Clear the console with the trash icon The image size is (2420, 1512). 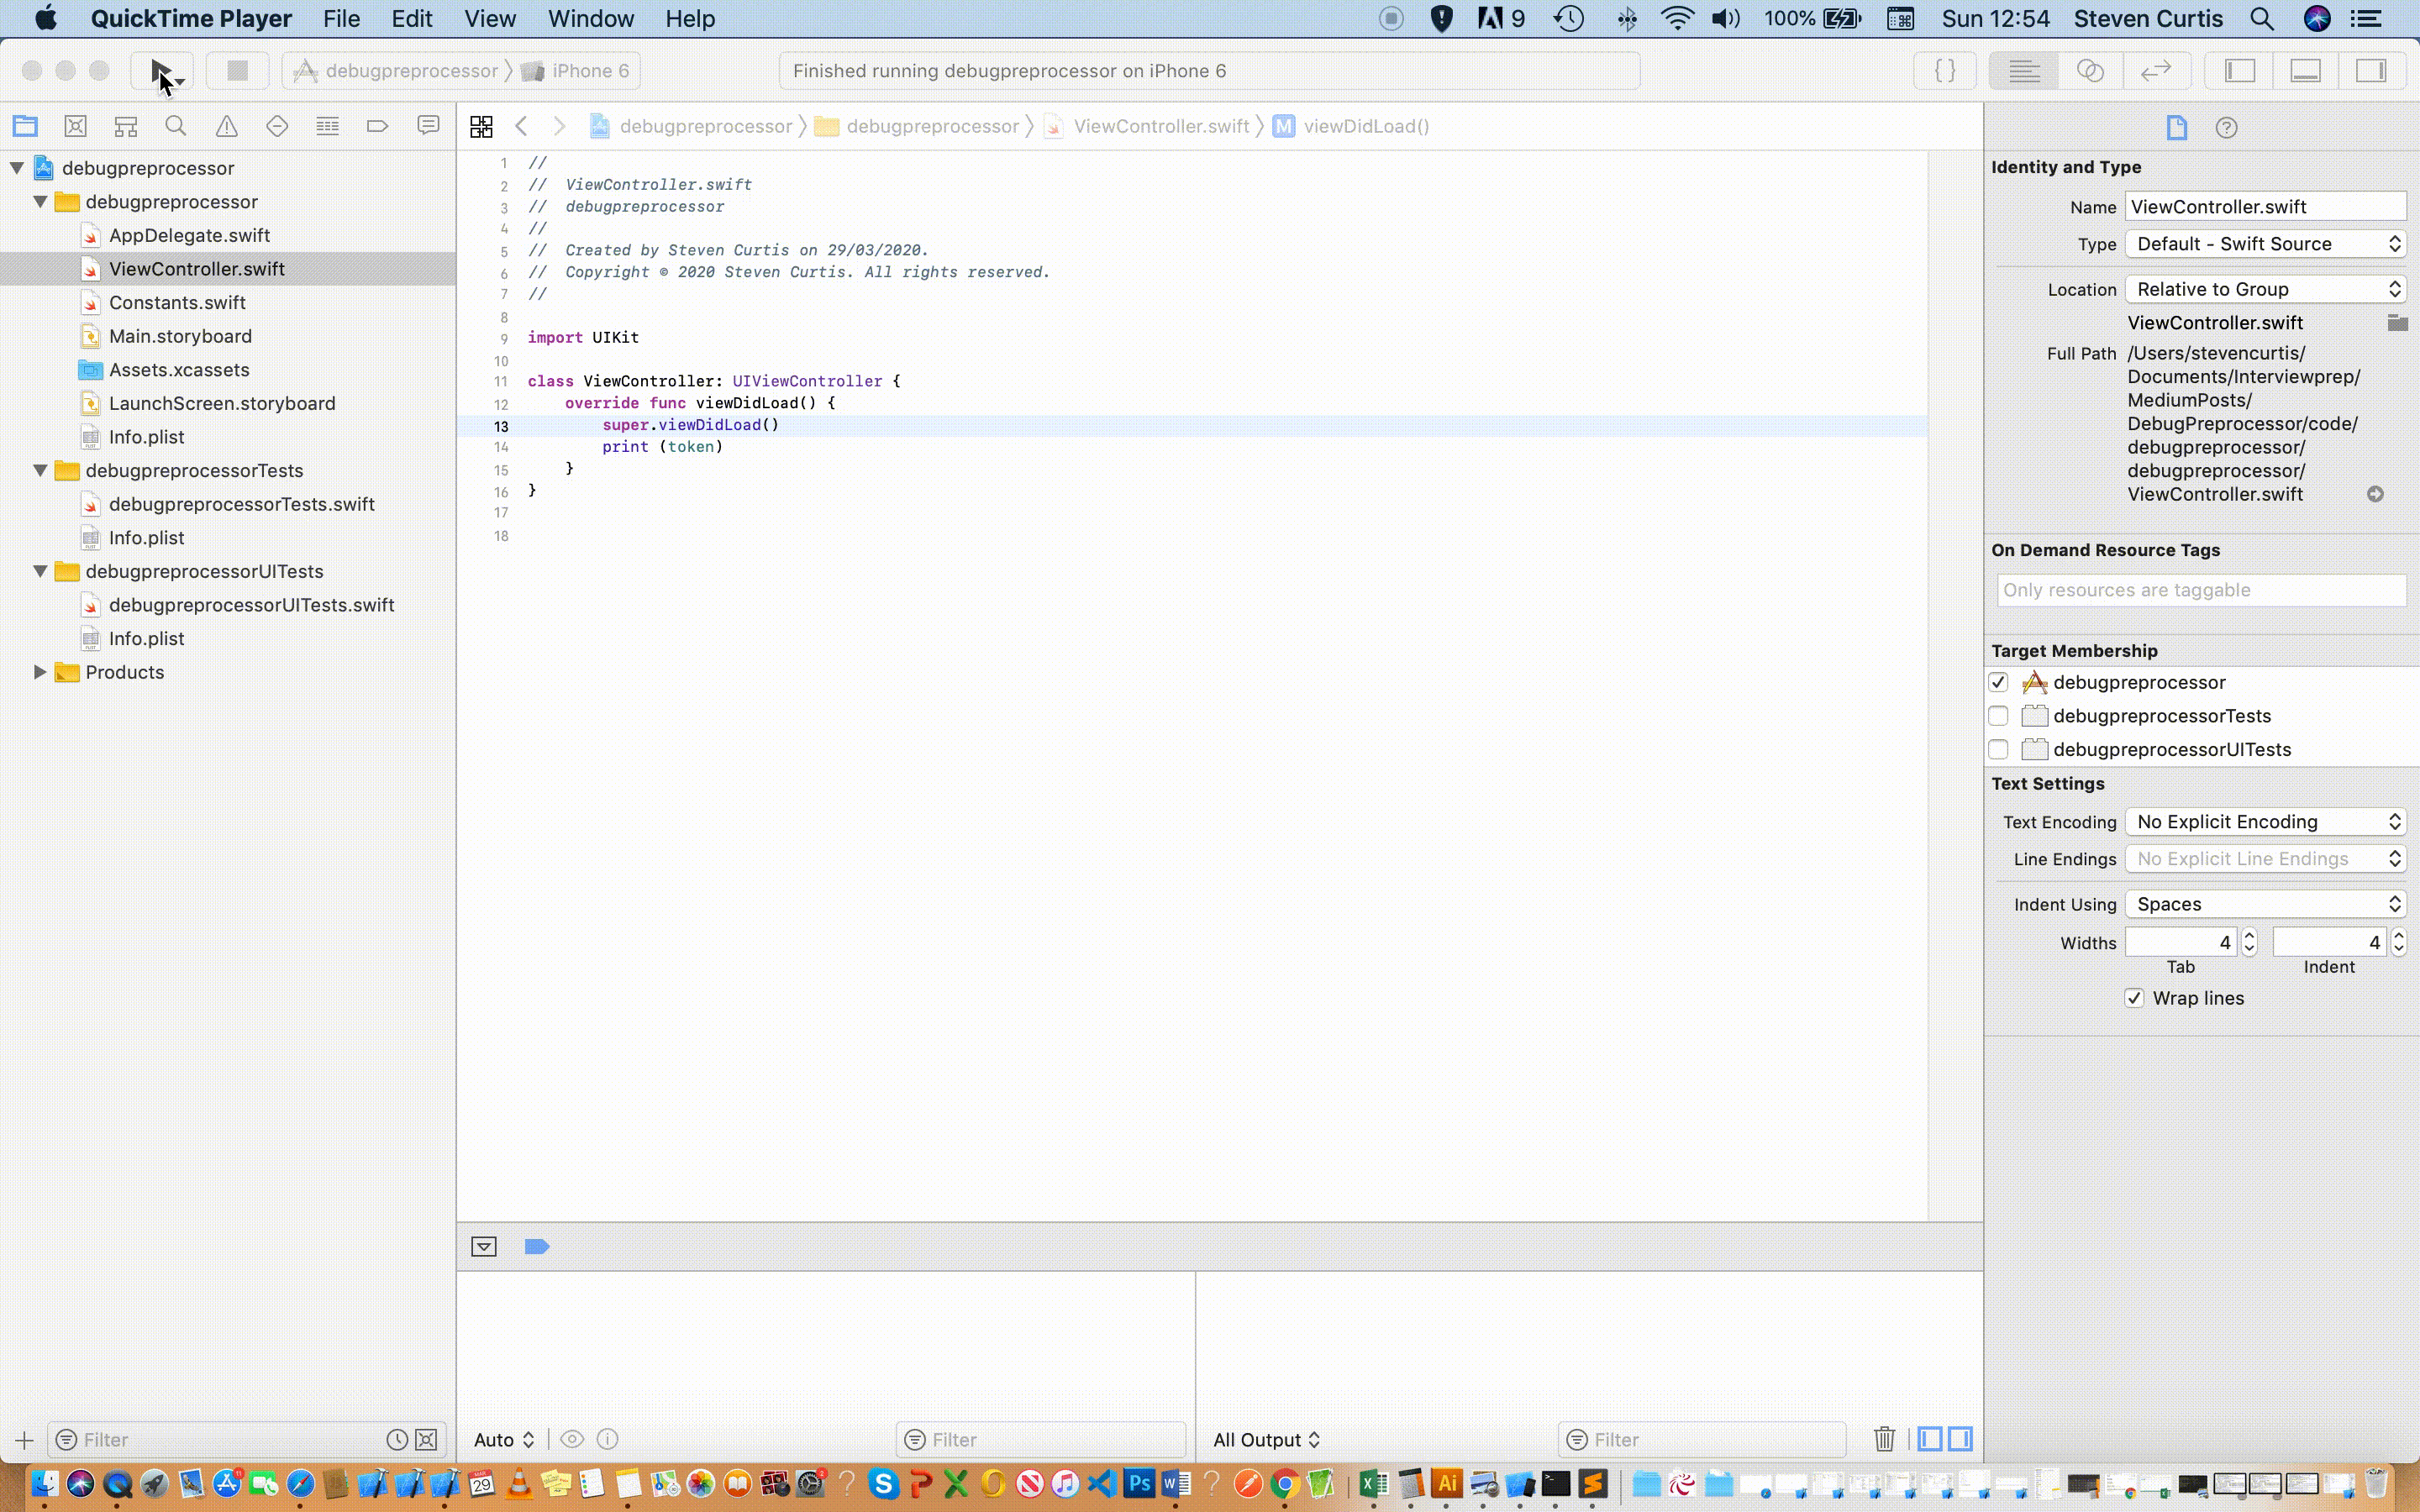click(1884, 1439)
